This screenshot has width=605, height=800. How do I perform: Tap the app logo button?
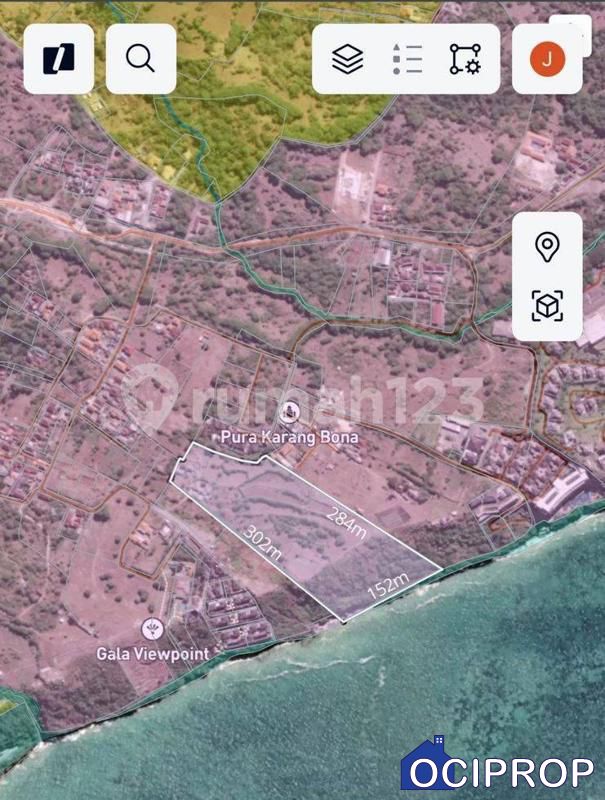tap(59, 59)
